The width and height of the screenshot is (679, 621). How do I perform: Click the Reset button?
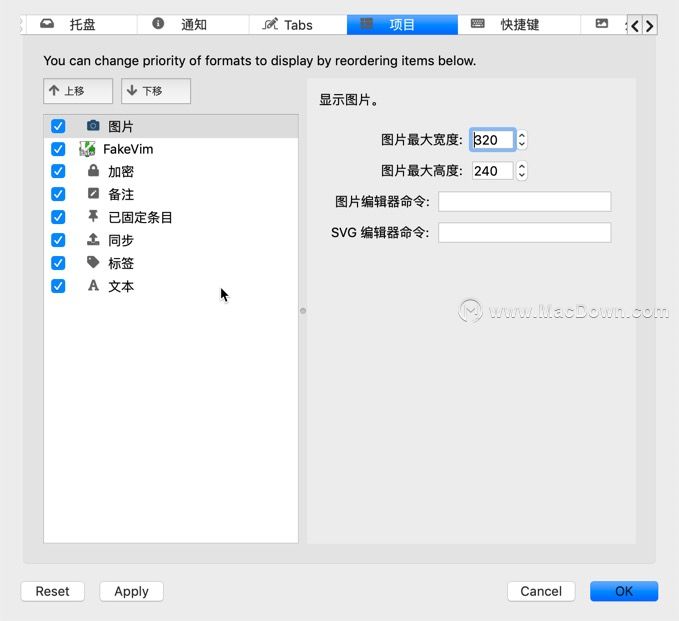point(52,591)
